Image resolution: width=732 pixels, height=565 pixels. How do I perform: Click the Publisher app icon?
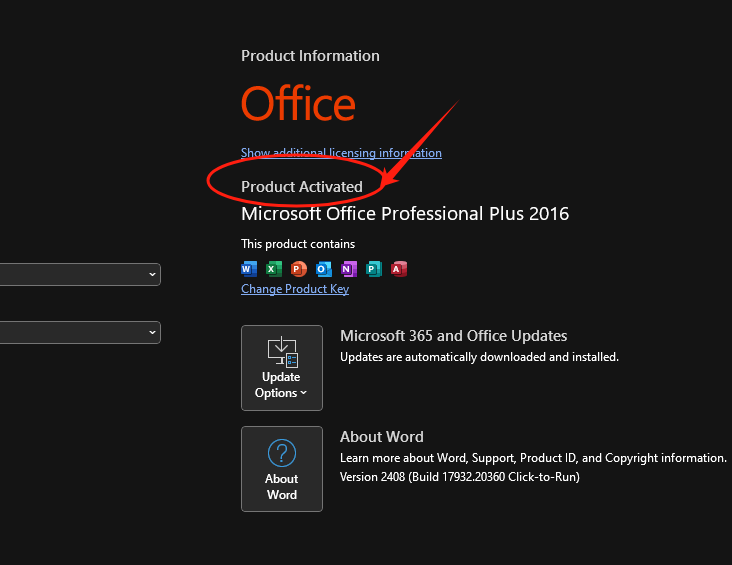click(x=374, y=269)
